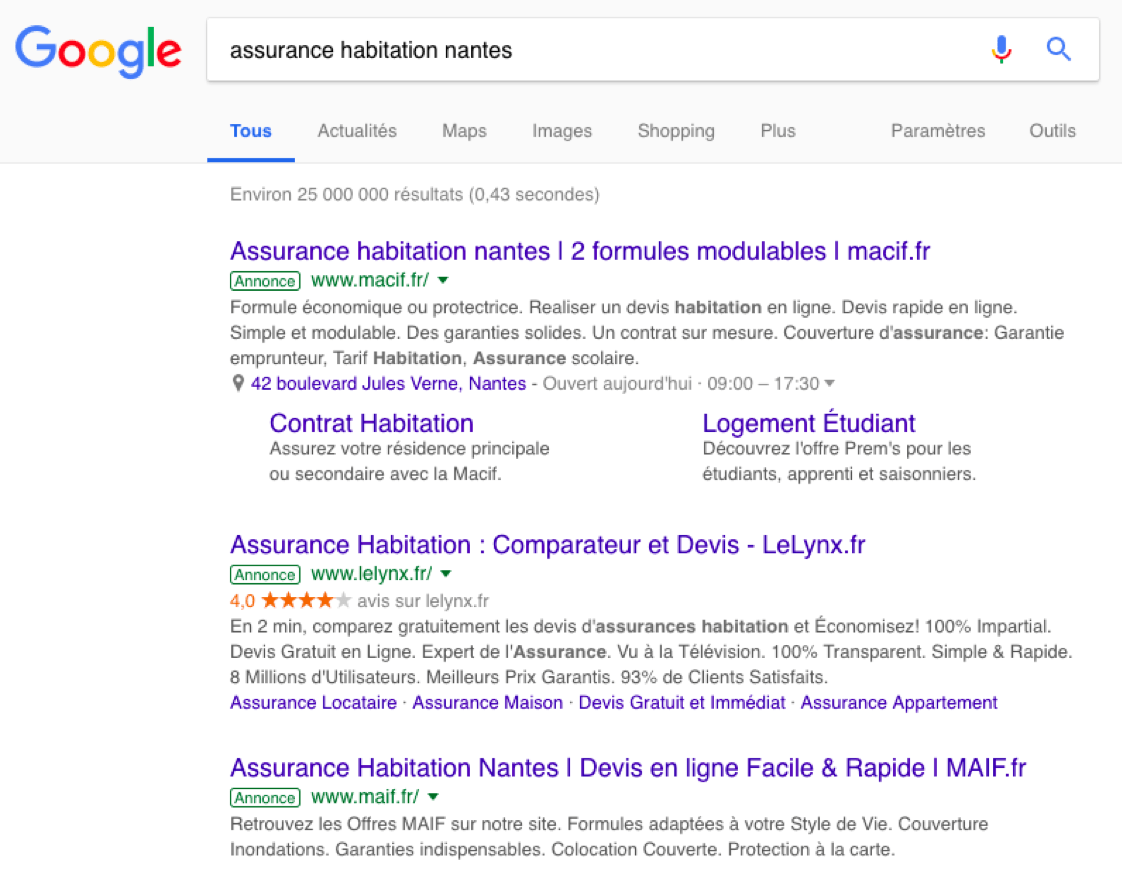Expand dropdown arrow next to www.lelynx.fr/
Viewport: 1122px width, 870px height.
[x=446, y=574]
